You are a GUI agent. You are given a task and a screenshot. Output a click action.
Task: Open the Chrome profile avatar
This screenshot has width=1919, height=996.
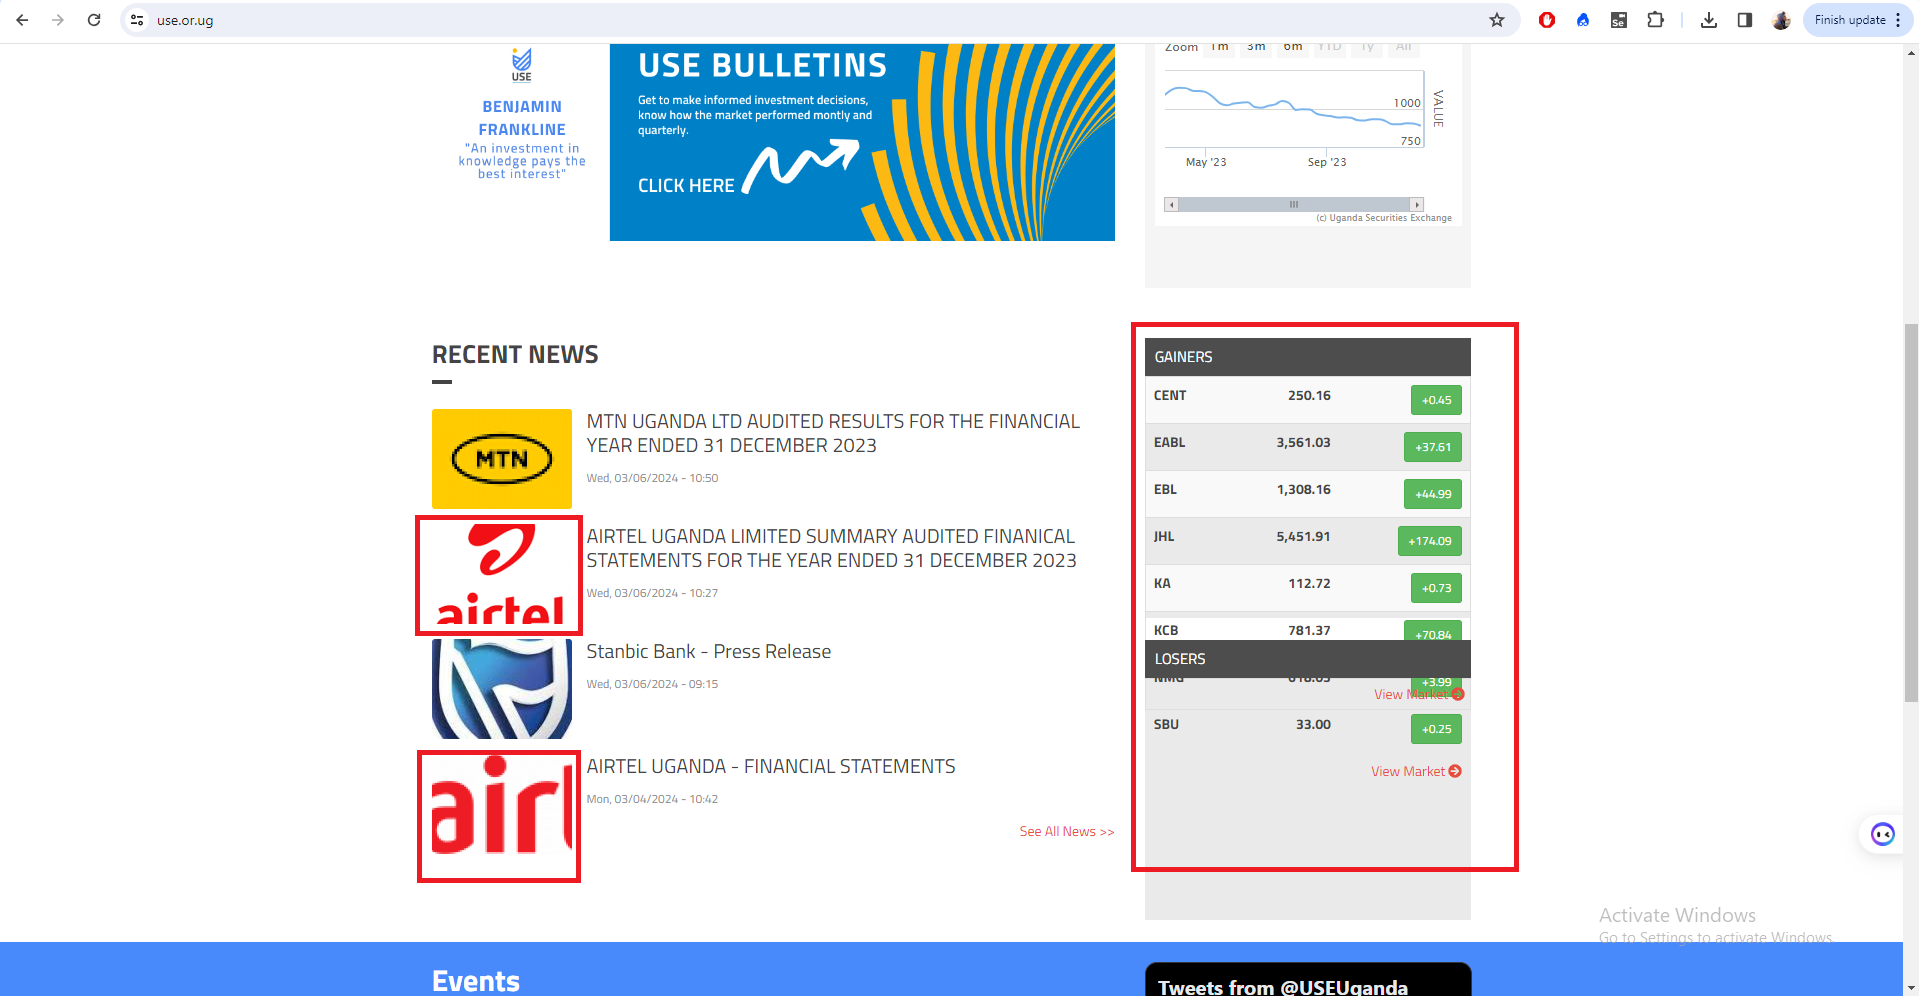click(1781, 20)
